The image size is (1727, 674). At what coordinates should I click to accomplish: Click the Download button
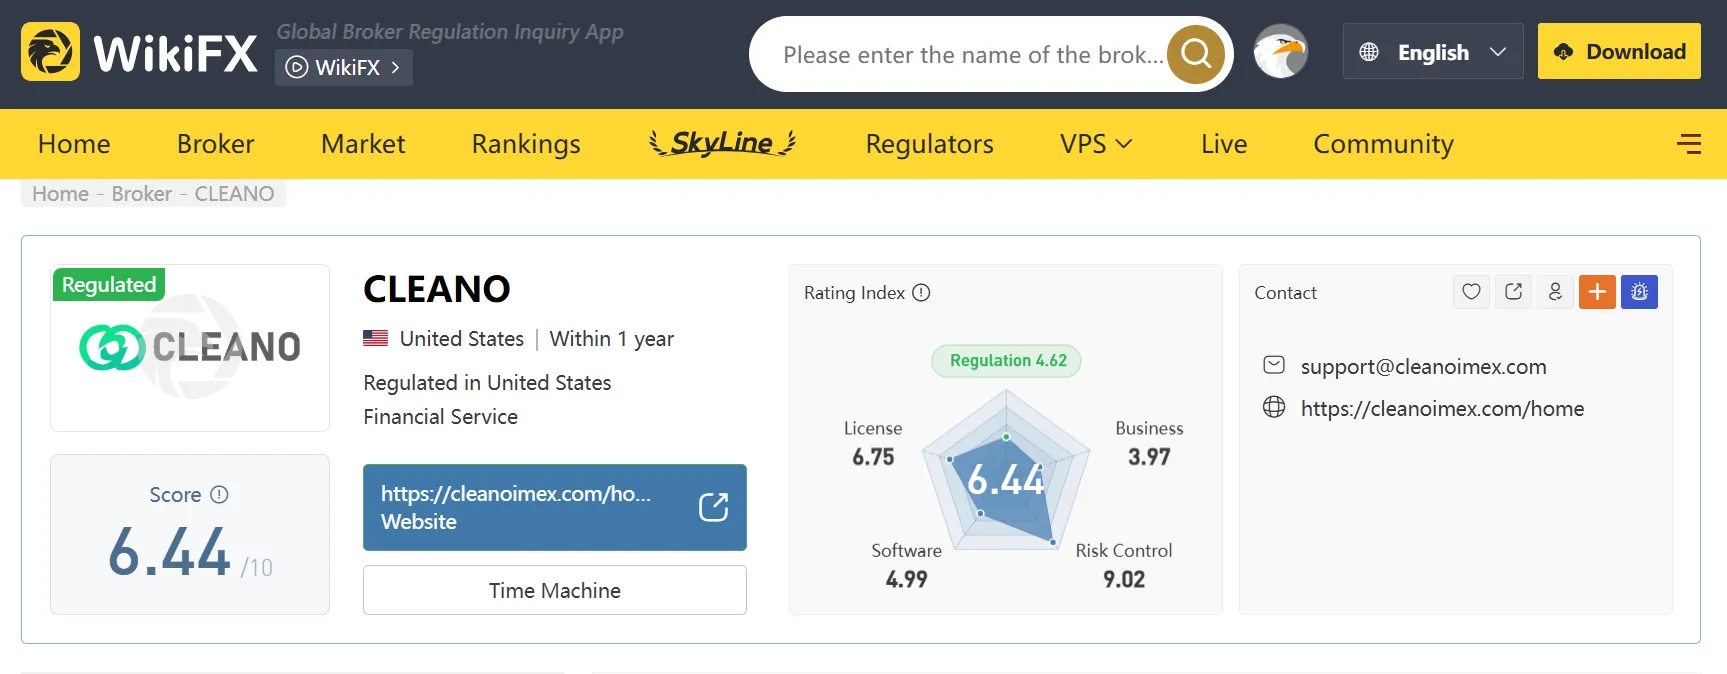(x=1619, y=51)
